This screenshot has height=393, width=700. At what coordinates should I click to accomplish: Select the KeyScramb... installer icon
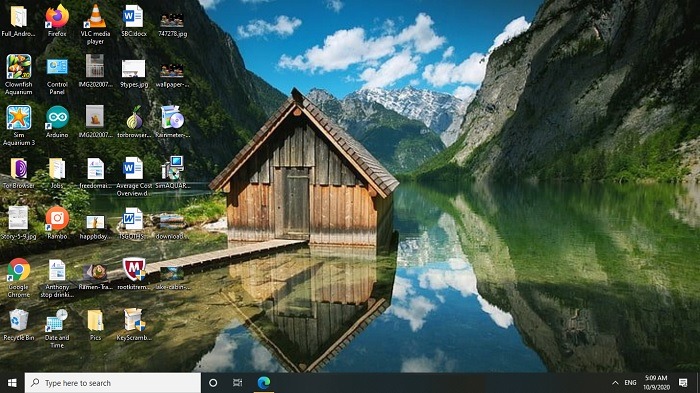[133, 325]
